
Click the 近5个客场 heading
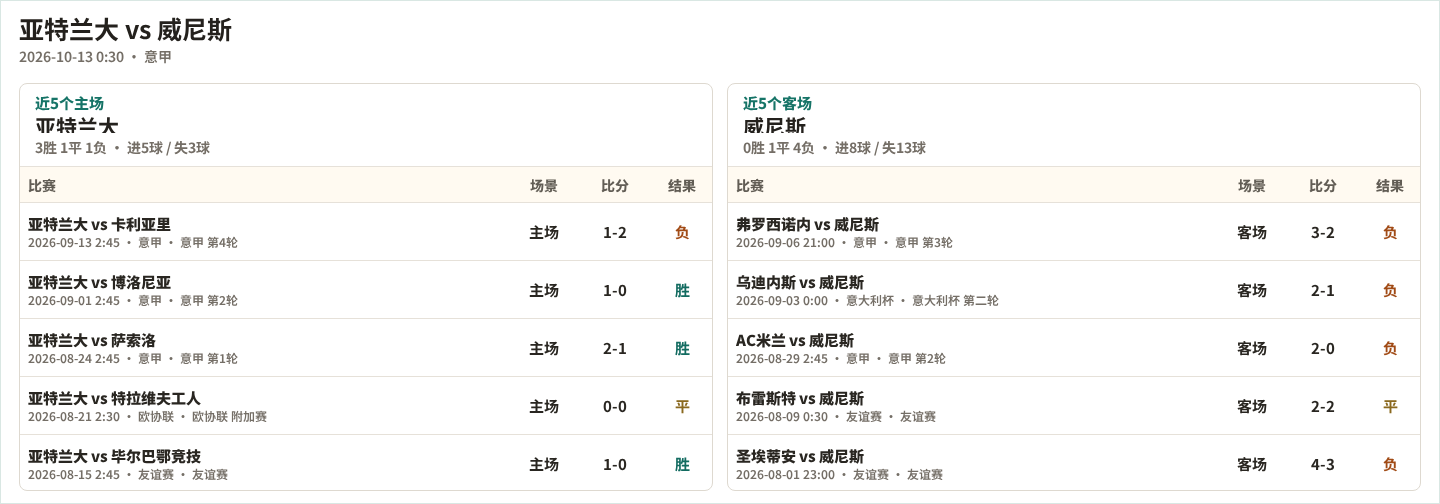point(777,103)
